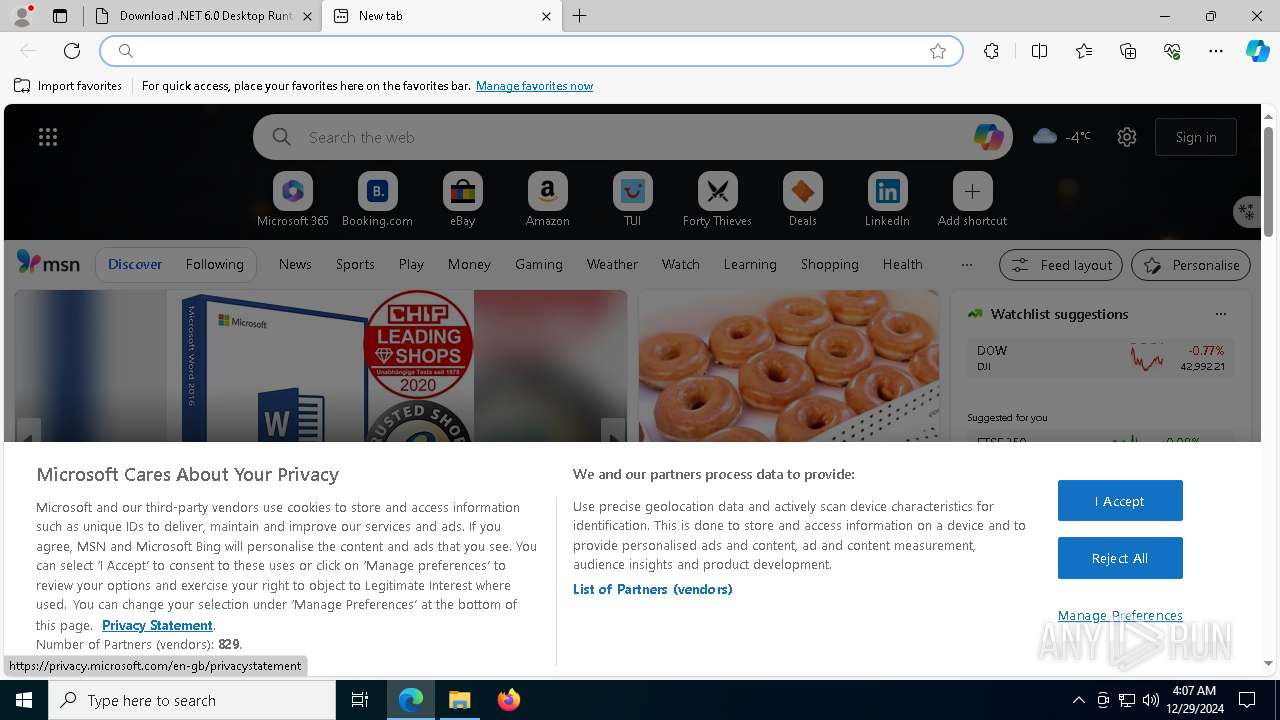1280x720 pixels.
Task: Open the Forty Thieves shortcut
Action: 717,199
